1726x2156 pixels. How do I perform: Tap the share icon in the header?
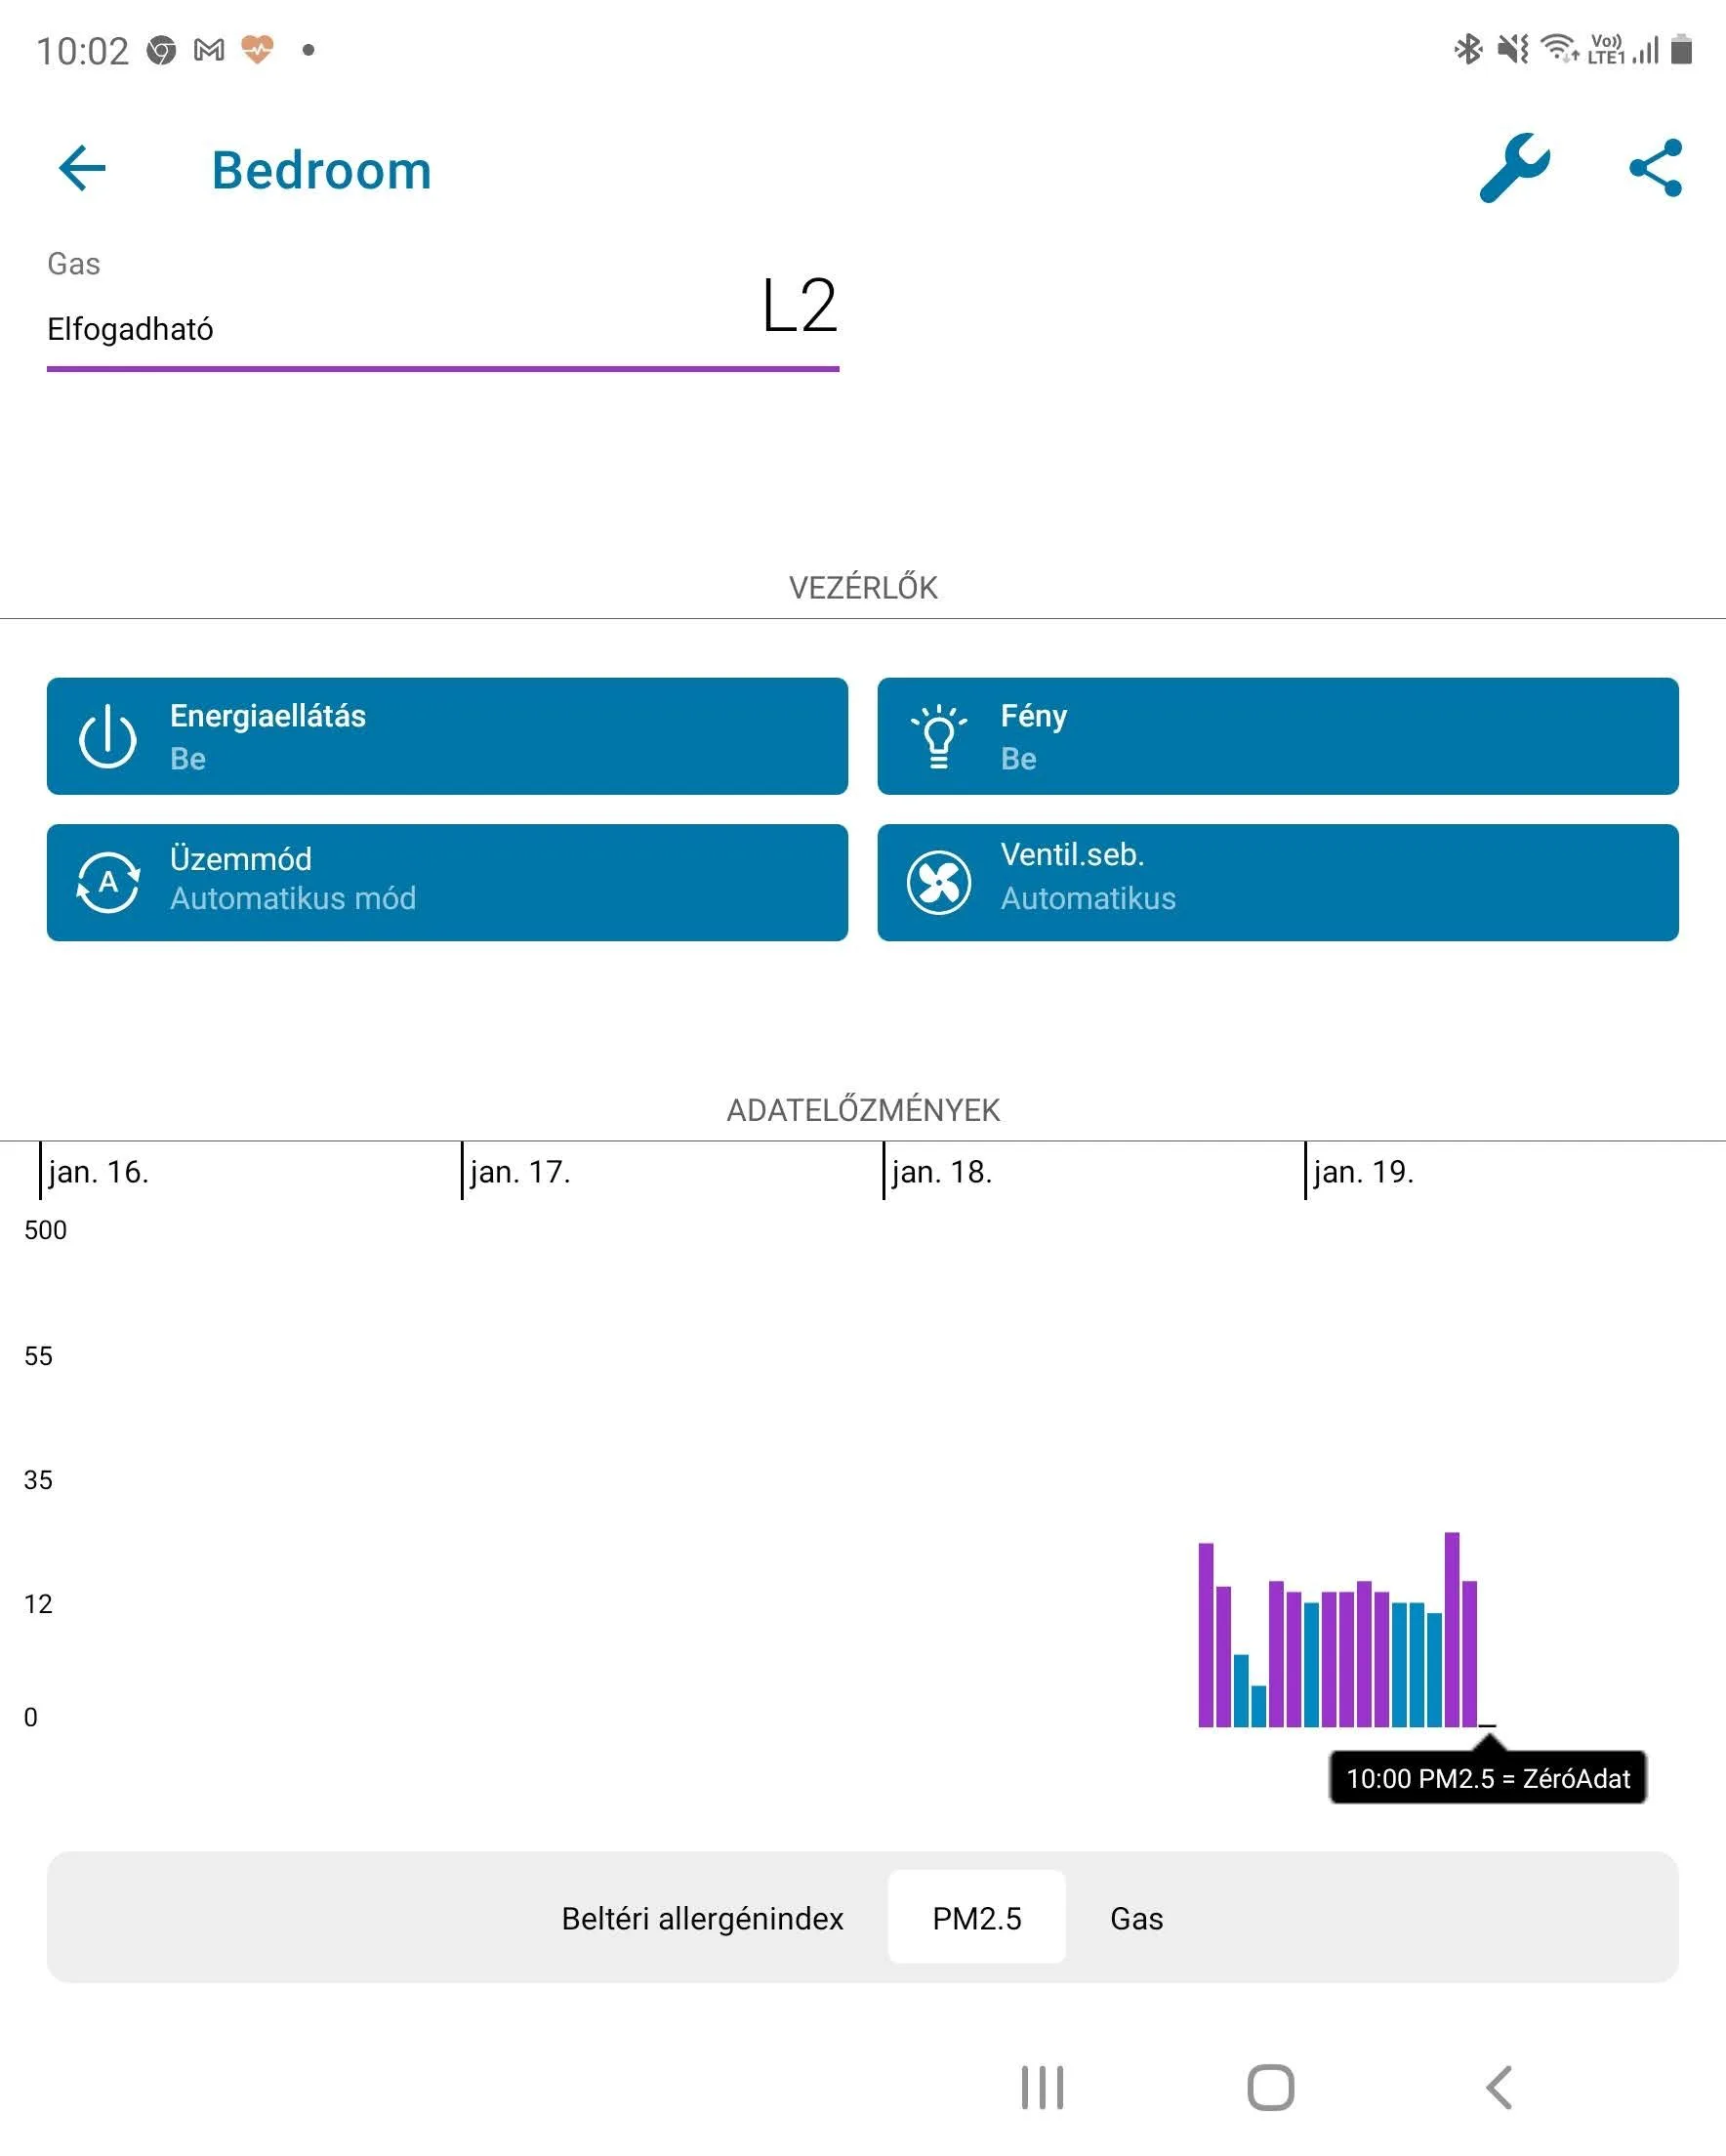pyautogui.click(x=1655, y=168)
